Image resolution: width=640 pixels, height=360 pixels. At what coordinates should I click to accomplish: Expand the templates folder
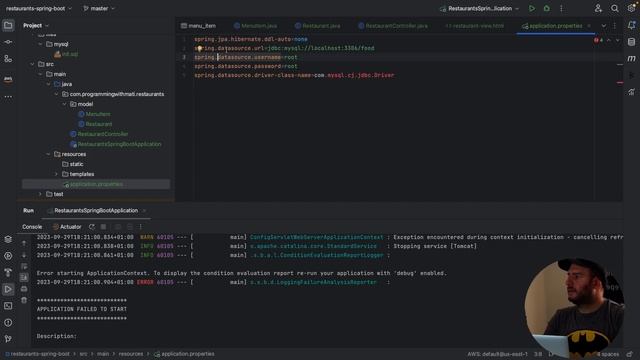(x=56, y=174)
